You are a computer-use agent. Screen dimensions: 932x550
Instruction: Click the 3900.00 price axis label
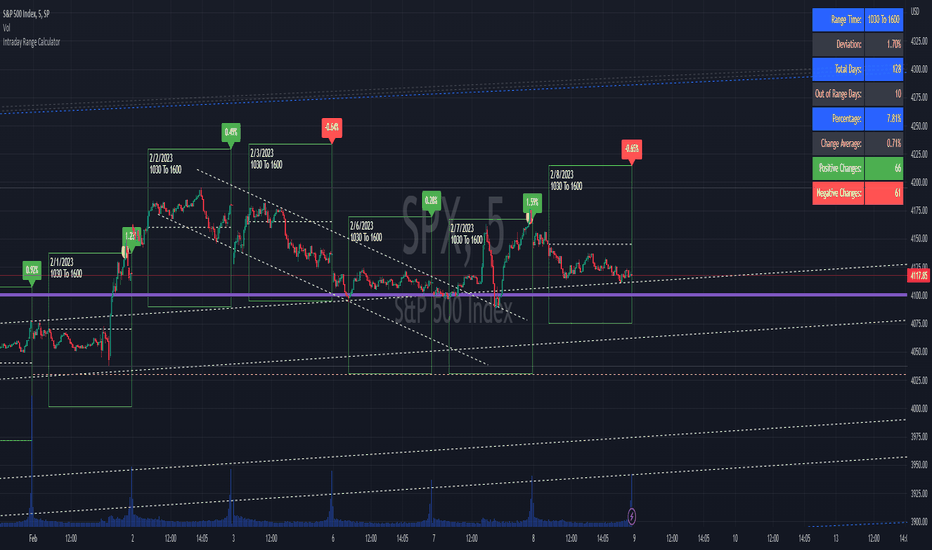coord(919,521)
